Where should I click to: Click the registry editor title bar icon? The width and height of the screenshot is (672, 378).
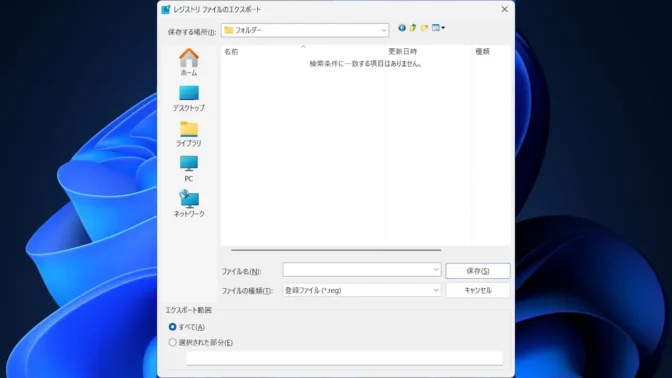coord(165,9)
